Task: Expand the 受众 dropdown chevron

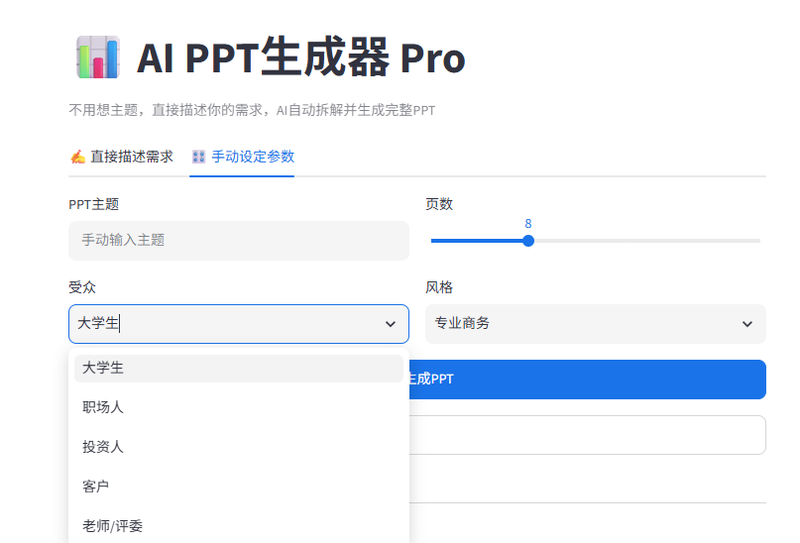Action: pyautogui.click(x=390, y=324)
